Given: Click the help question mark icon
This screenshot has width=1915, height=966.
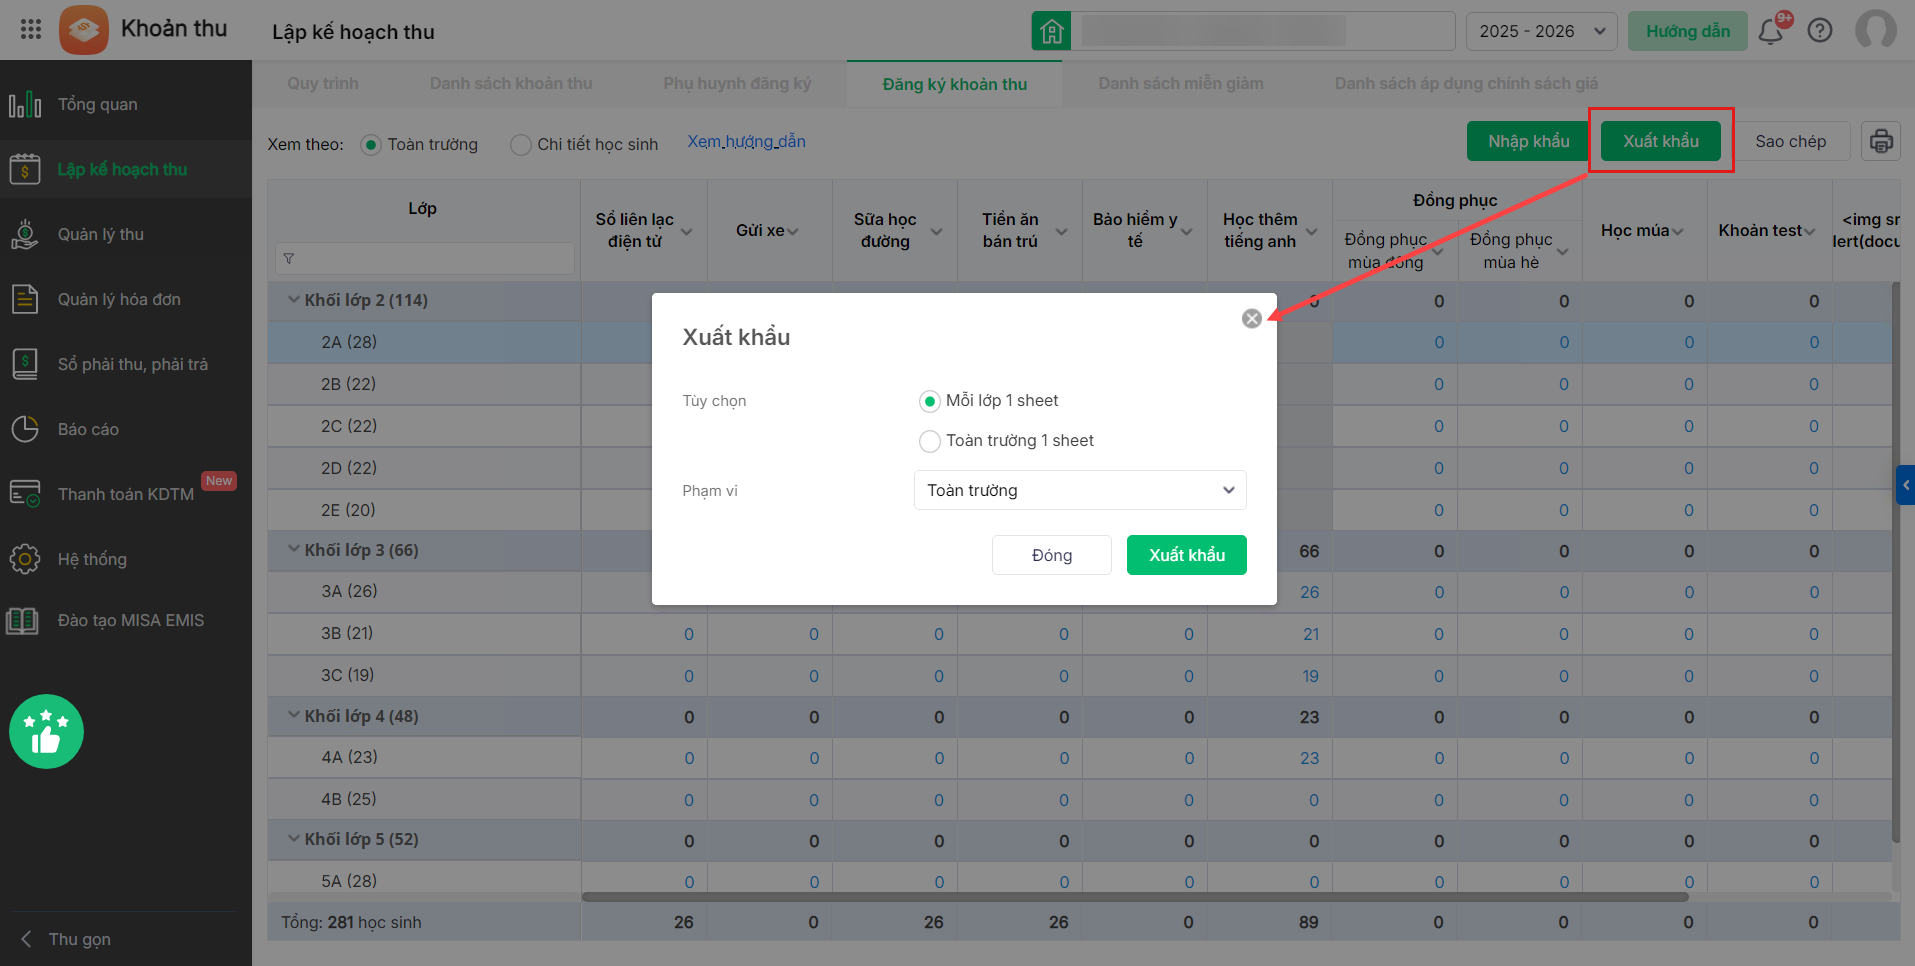Looking at the screenshot, I should [x=1820, y=31].
